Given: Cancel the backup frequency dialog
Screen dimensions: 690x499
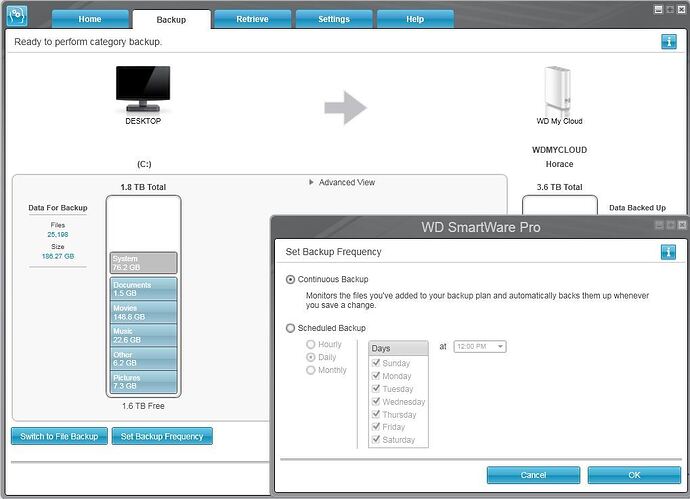Looking at the screenshot, I should [x=533, y=475].
